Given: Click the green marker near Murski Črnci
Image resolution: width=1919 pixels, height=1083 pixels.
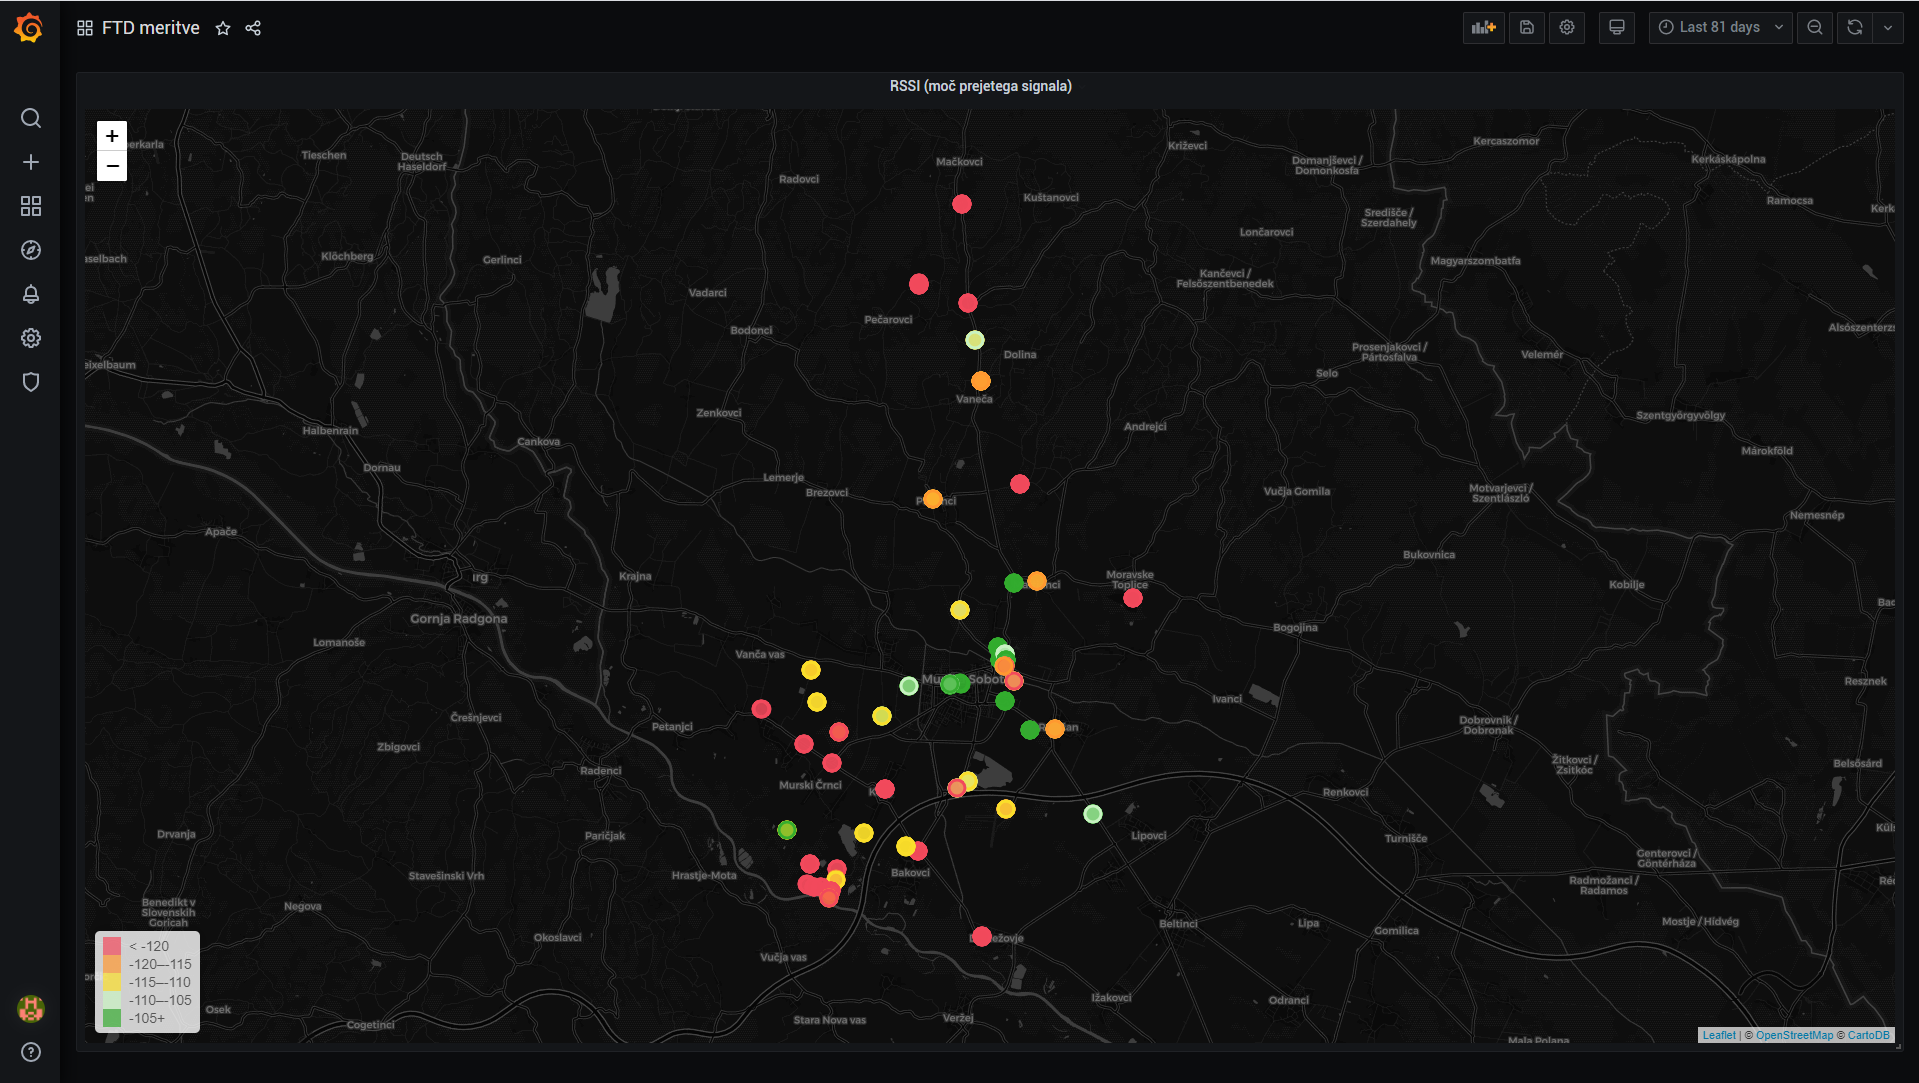Looking at the screenshot, I should pyautogui.click(x=787, y=830).
